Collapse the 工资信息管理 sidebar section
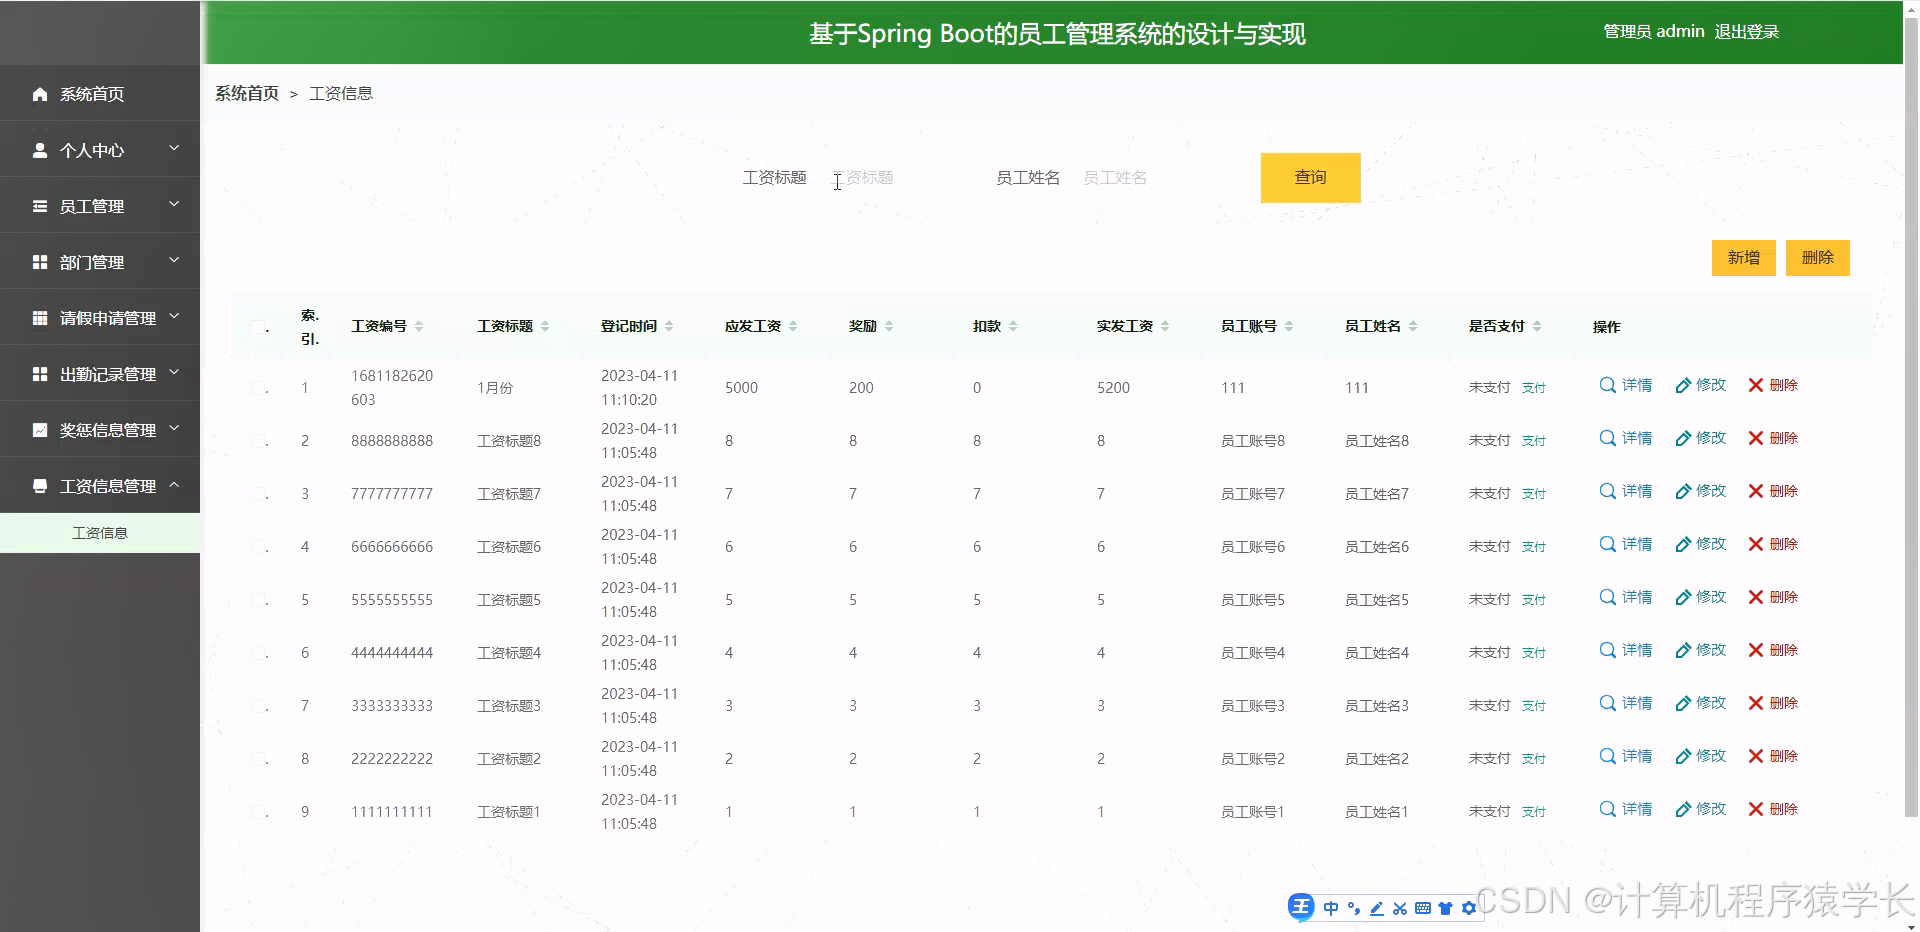This screenshot has width=1920, height=932. click(x=100, y=485)
